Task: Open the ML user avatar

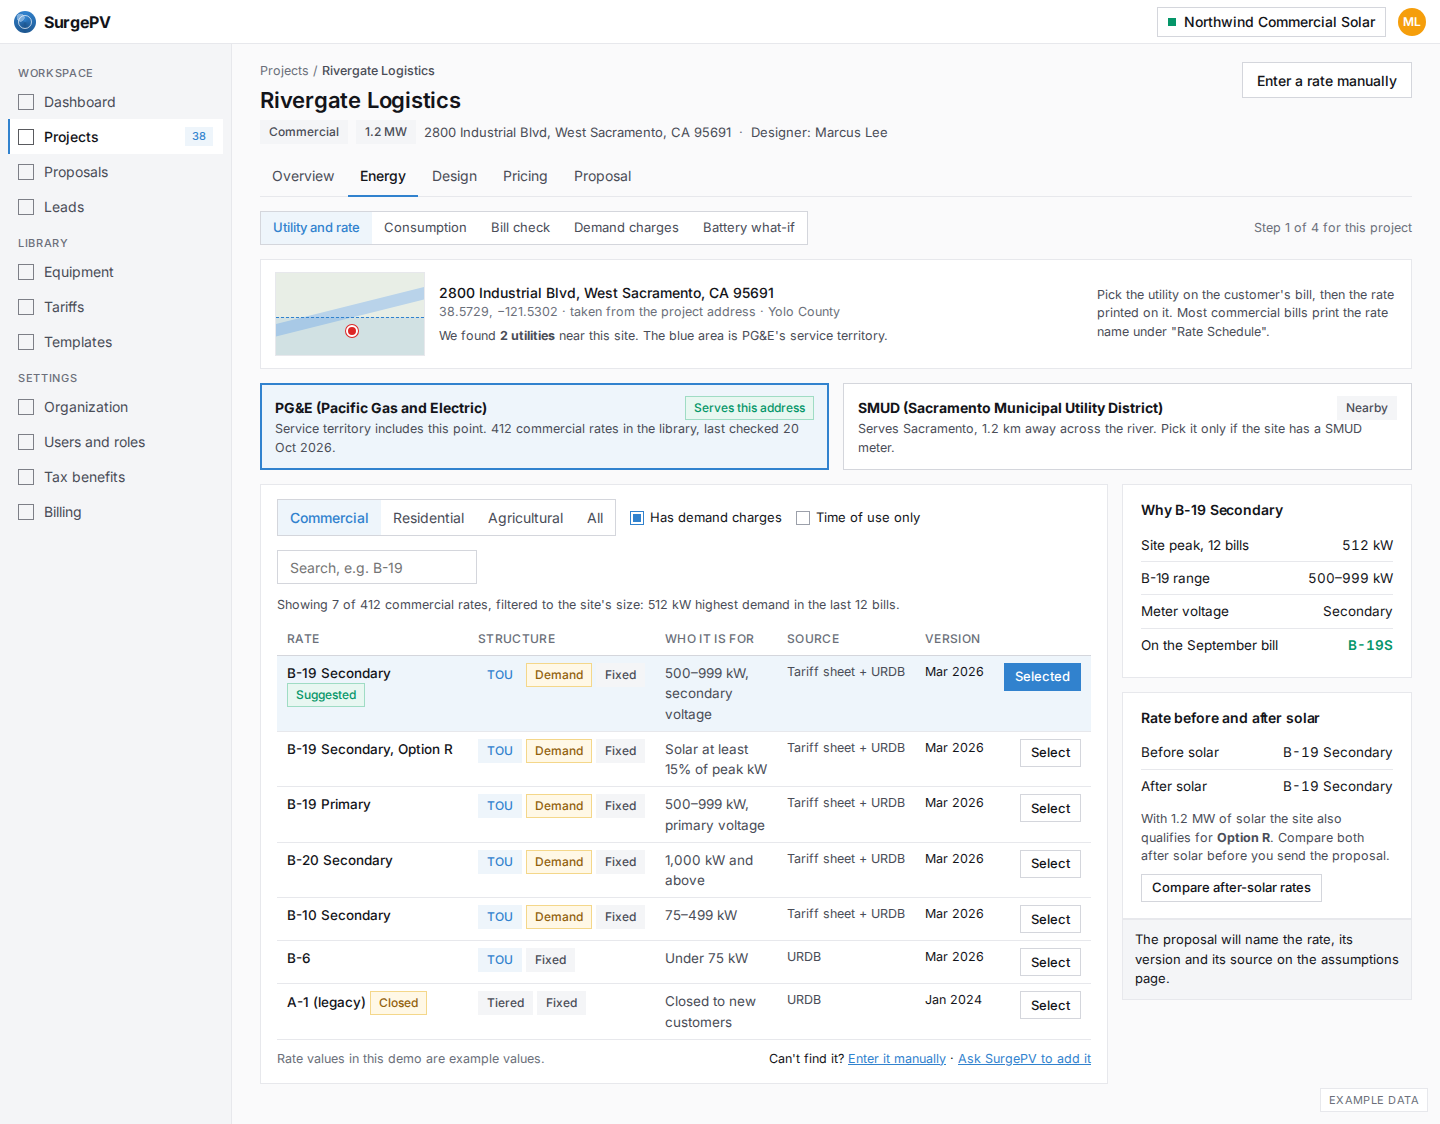Action: [1411, 22]
